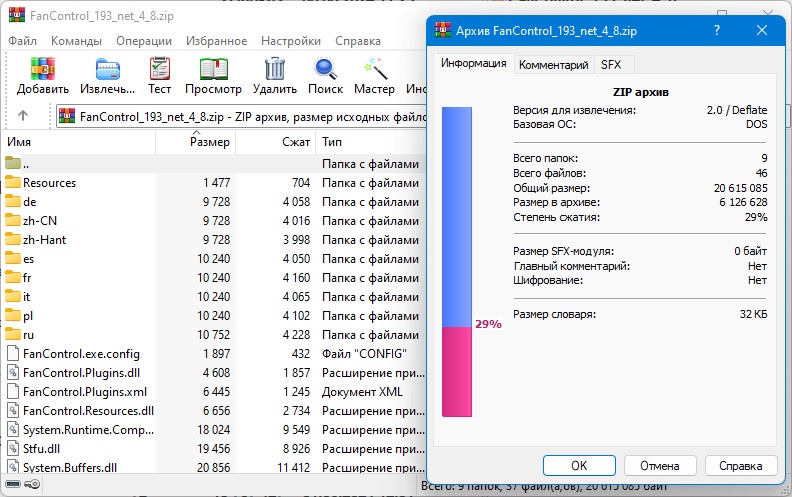Switch to the Комментарий tab

[x=554, y=65]
